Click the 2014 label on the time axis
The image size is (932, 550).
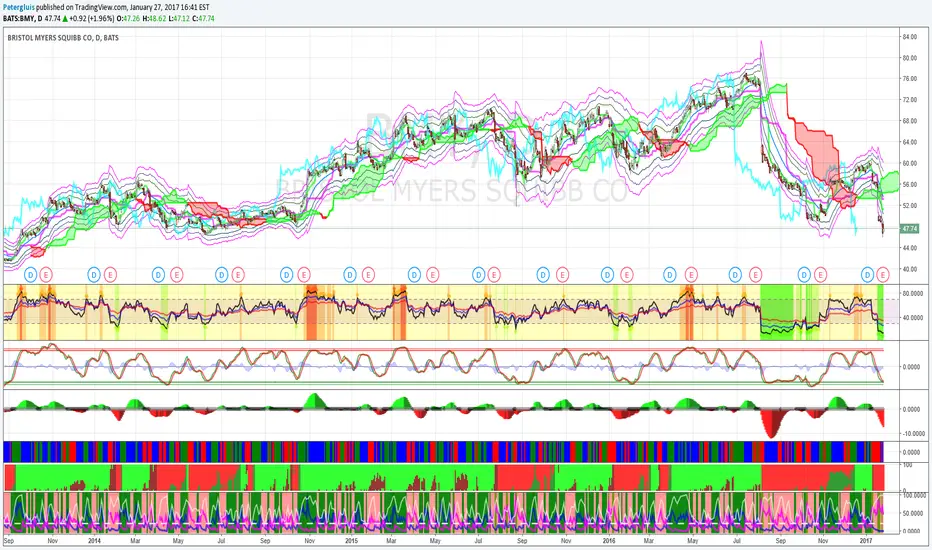94,541
